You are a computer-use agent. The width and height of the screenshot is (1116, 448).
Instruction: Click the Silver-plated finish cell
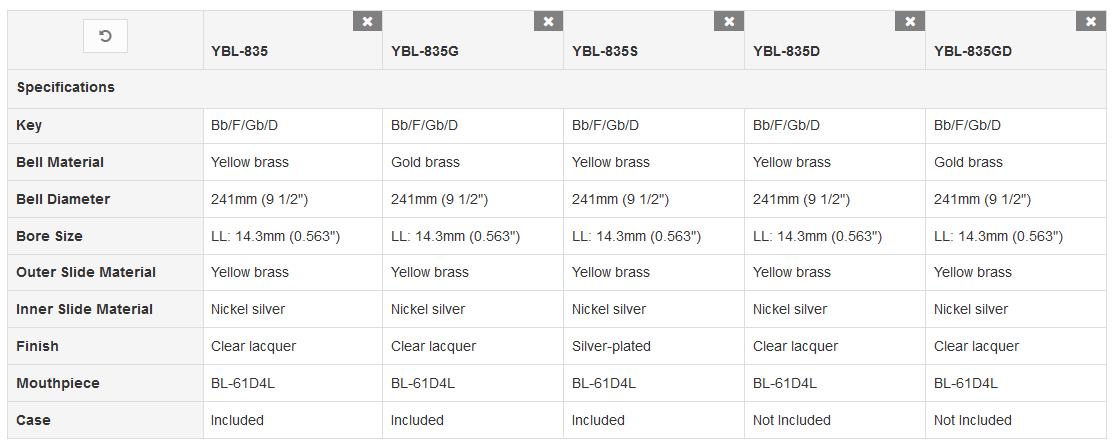pos(611,346)
